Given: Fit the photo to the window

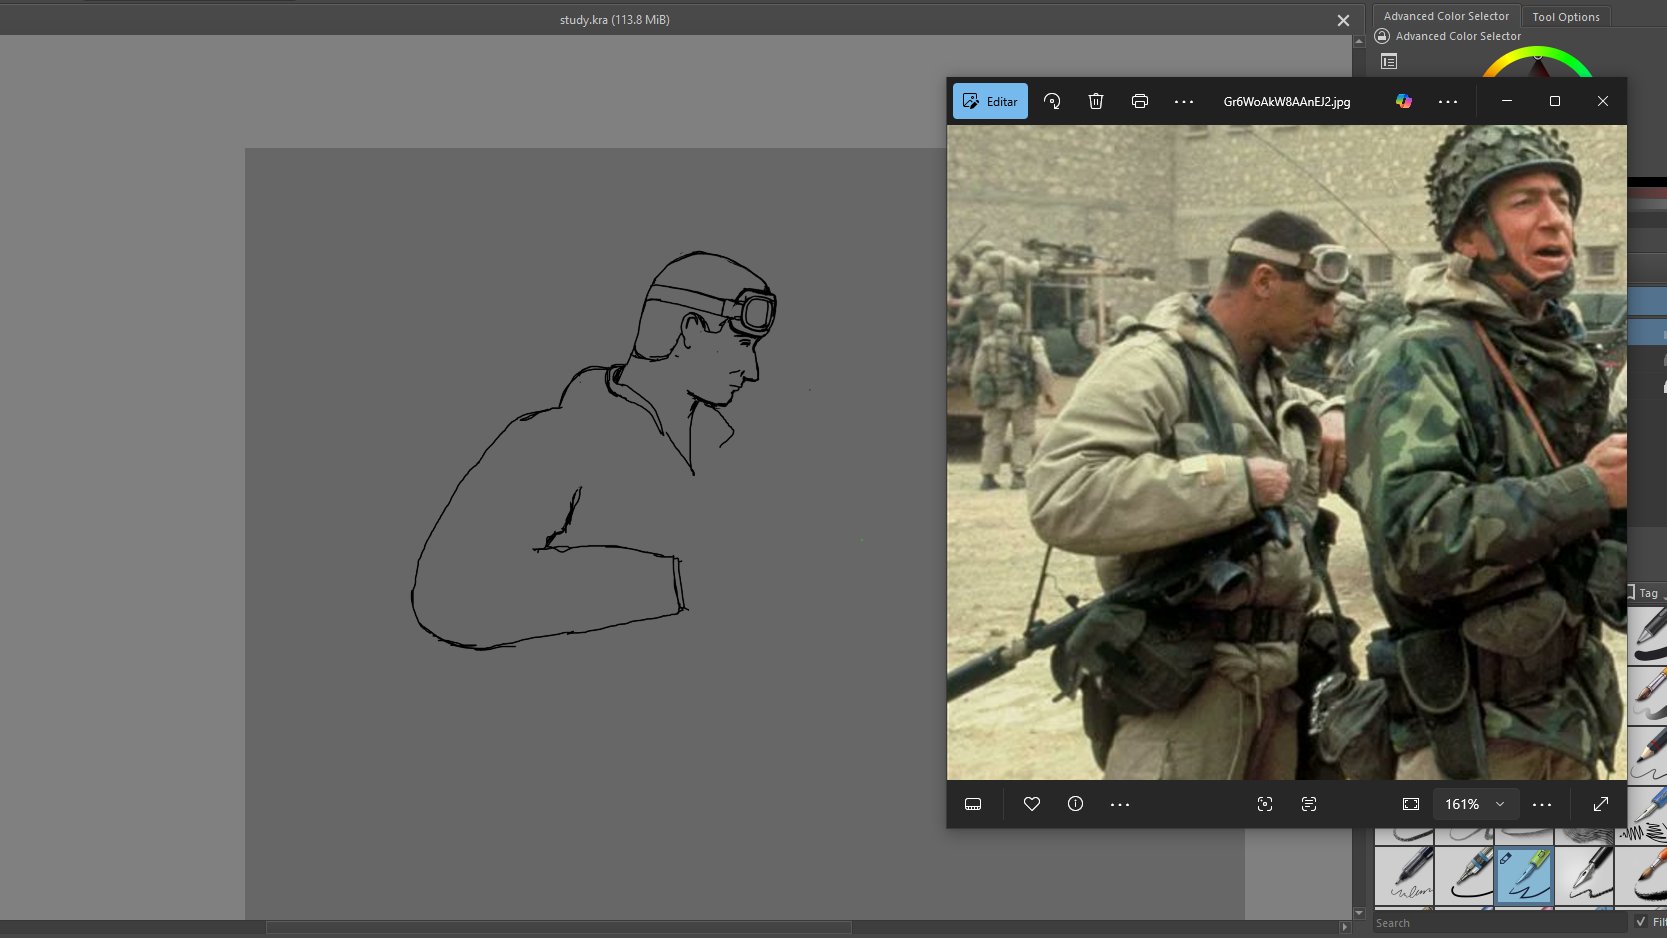Looking at the screenshot, I should pyautogui.click(x=1411, y=804).
